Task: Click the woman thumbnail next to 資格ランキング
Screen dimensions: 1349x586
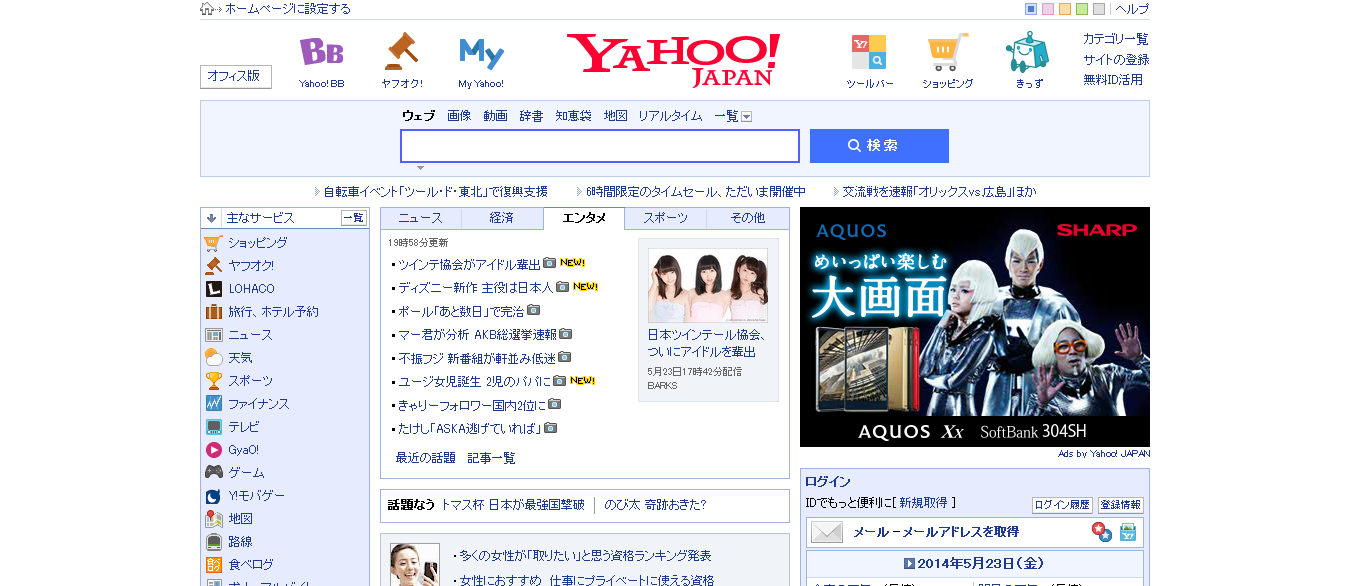Action: [x=415, y=564]
